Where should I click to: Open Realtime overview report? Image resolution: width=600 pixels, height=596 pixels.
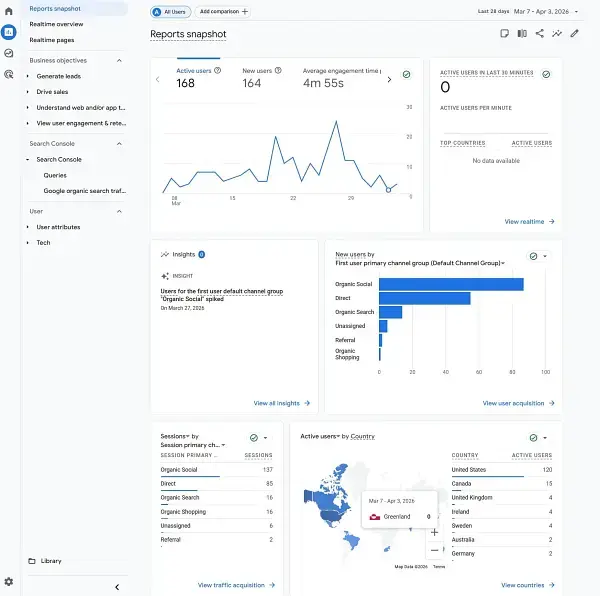click(56, 23)
